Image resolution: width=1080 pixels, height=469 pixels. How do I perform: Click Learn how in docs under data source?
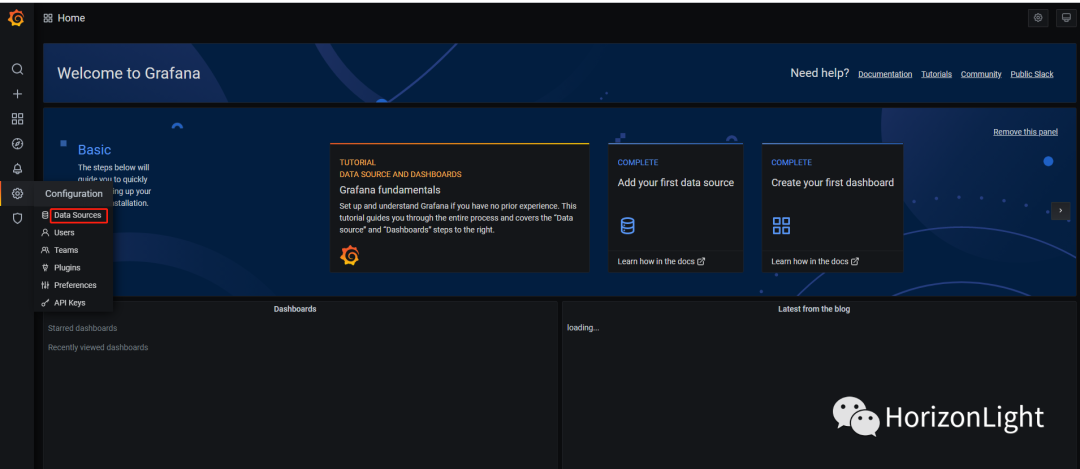[661, 262]
